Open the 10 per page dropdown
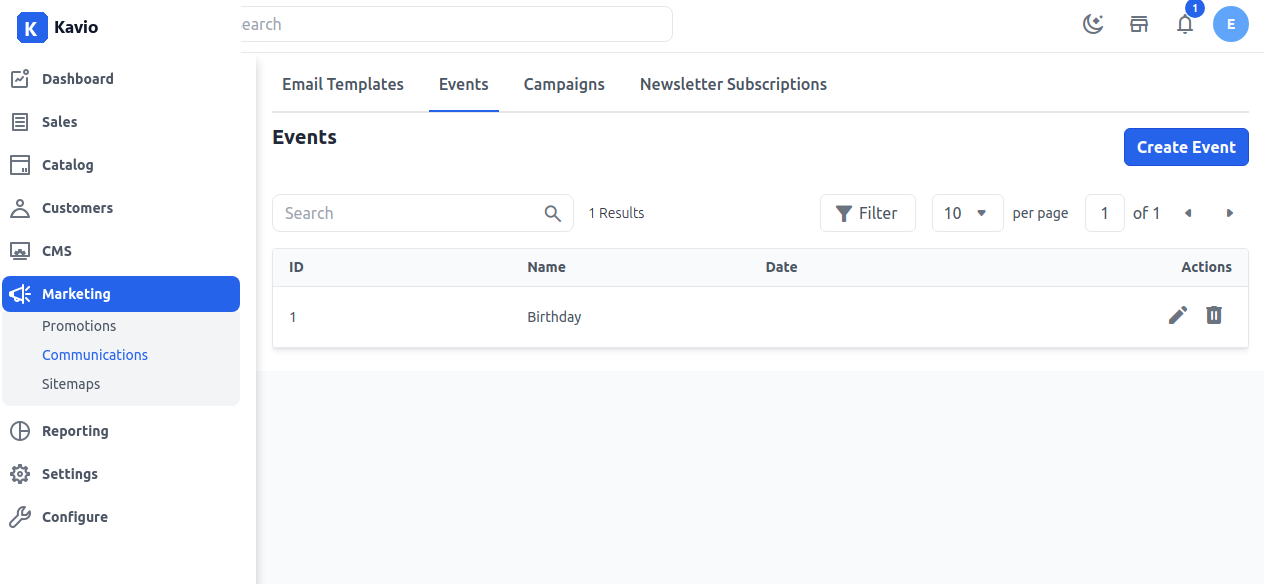Image resolution: width=1264 pixels, height=584 pixels. [968, 213]
